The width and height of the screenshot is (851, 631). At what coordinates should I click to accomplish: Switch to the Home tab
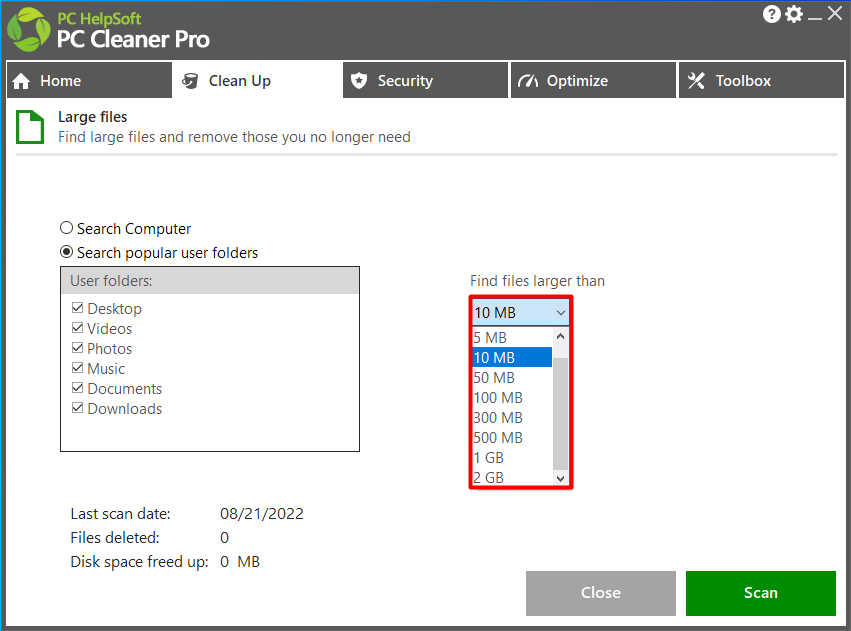click(90, 80)
